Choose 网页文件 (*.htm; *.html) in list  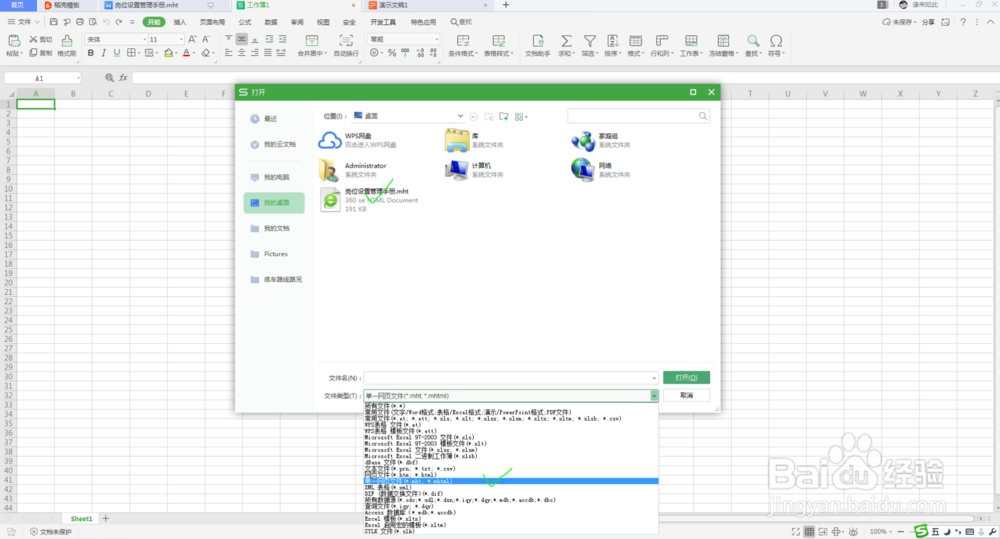pyautogui.click(x=511, y=475)
